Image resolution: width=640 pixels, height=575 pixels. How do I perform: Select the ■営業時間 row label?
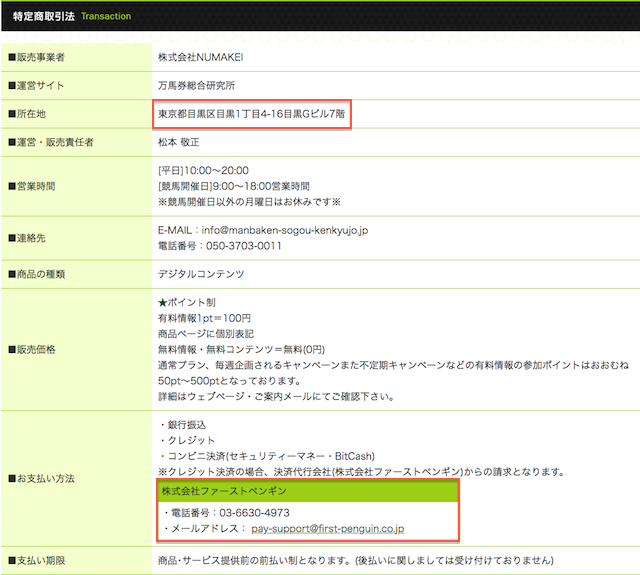pyautogui.click(x=32, y=186)
